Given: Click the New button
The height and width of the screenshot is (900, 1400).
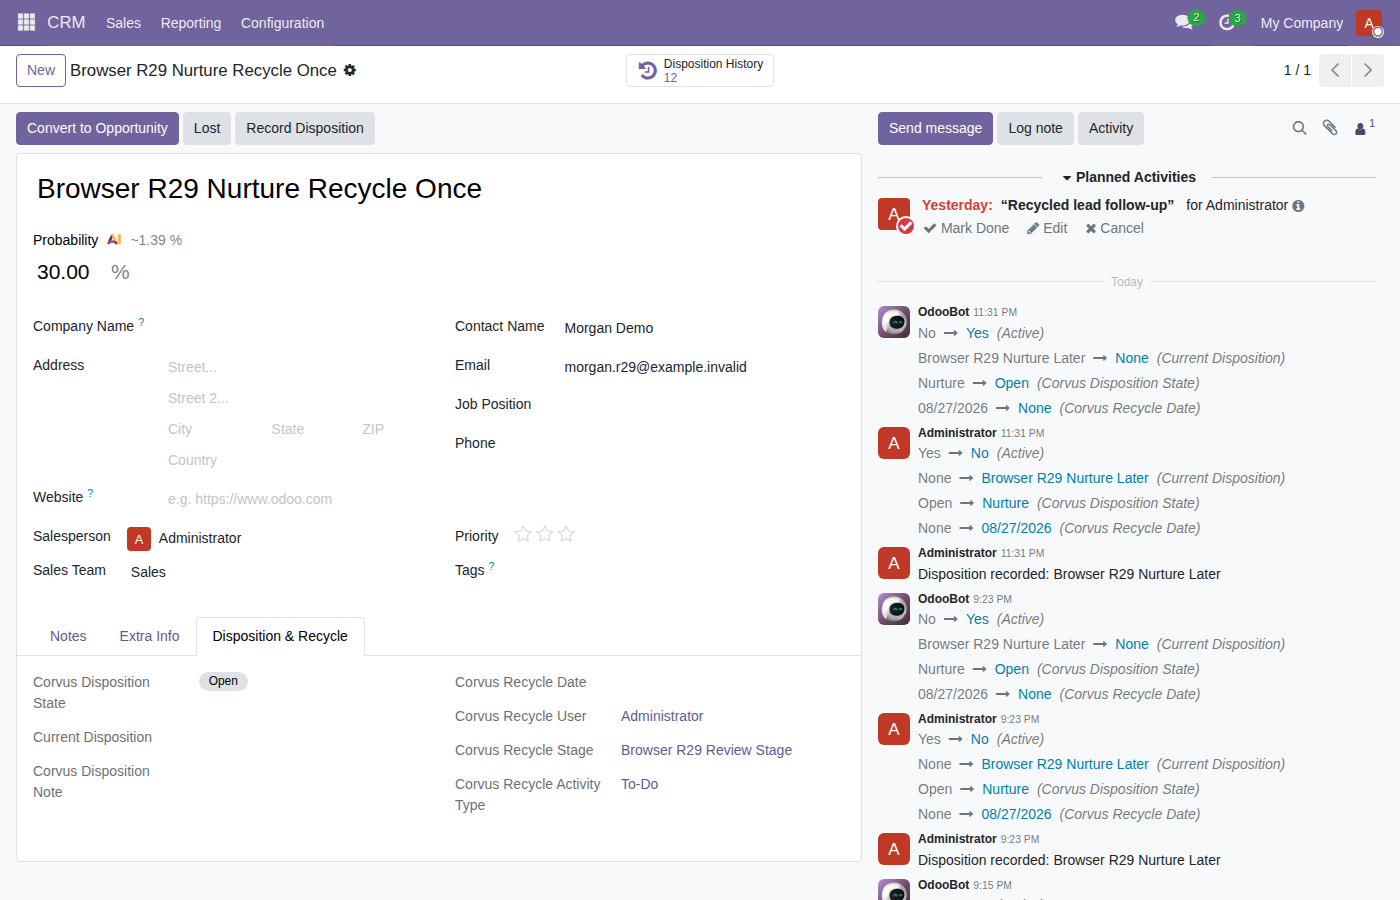Looking at the screenshot, I should click(41, 70).
